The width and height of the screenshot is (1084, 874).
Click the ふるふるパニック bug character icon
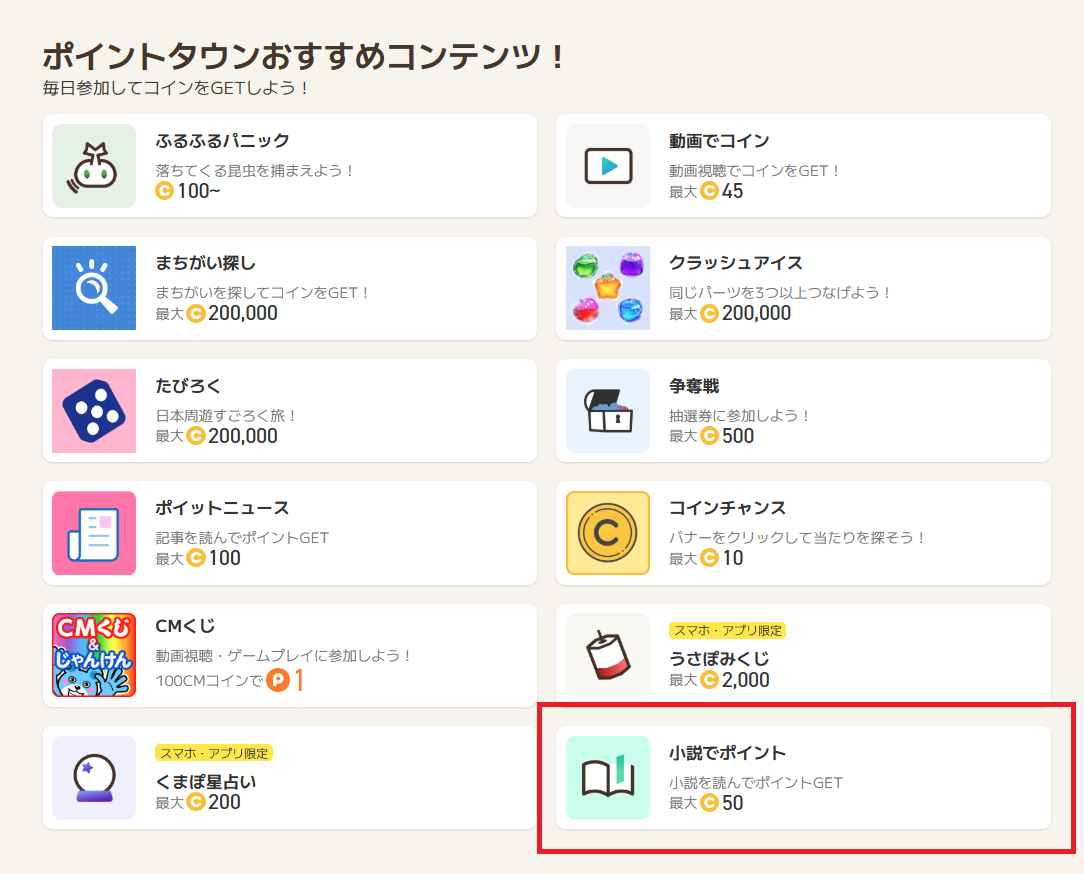94,166
